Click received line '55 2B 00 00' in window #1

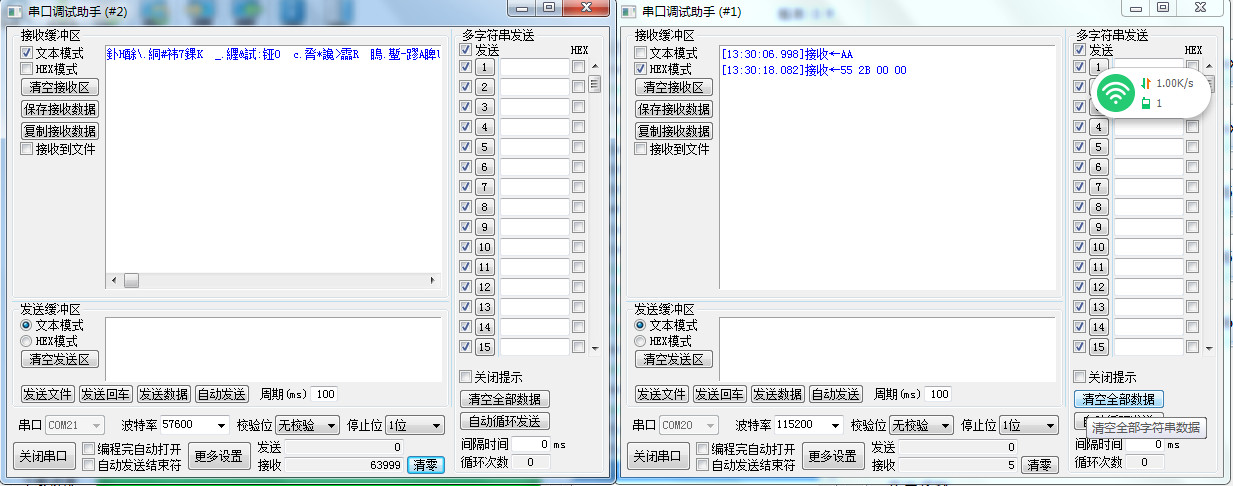click(x=814, y=70)
